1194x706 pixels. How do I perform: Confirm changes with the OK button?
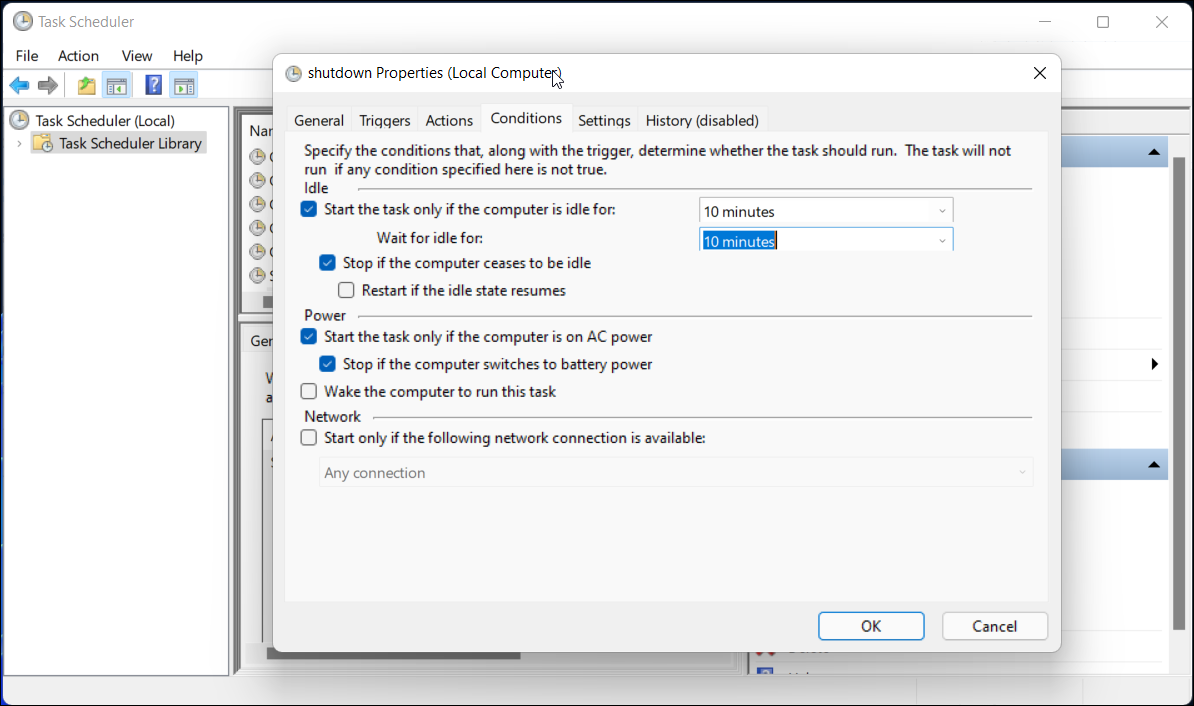(870, 626)
